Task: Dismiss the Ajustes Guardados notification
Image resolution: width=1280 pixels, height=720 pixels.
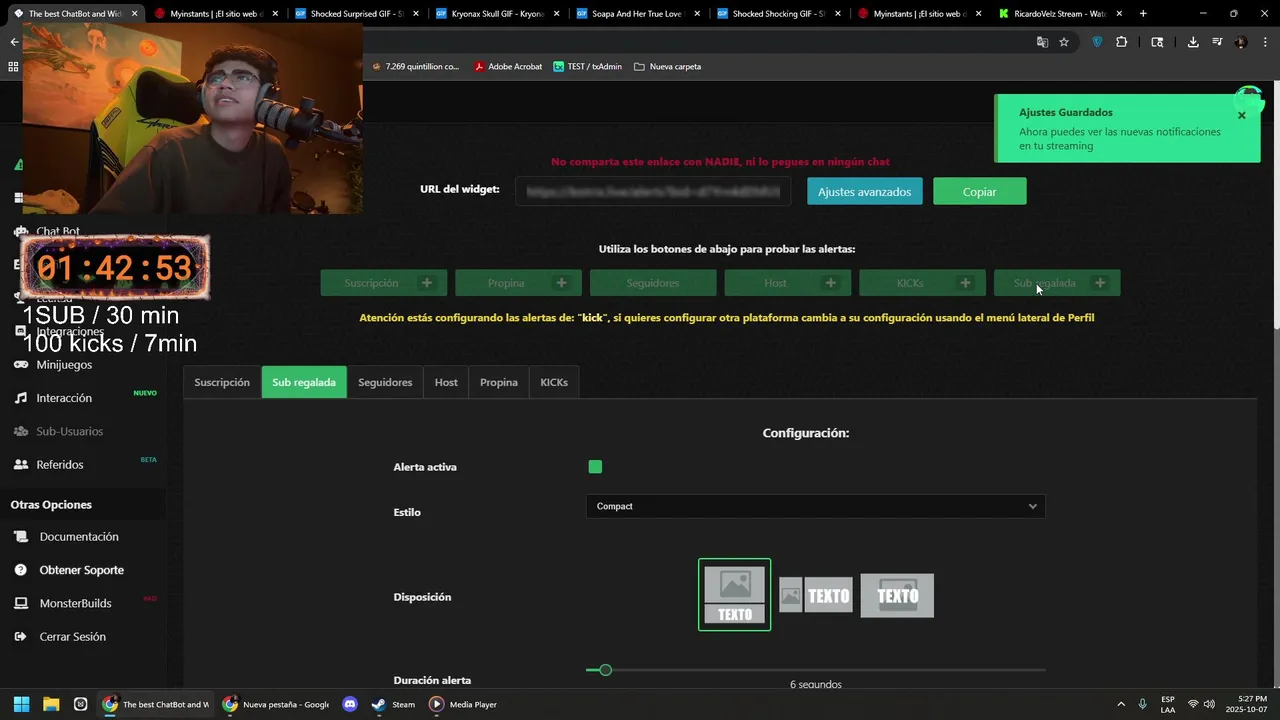Action: [x=1242, y=115]
